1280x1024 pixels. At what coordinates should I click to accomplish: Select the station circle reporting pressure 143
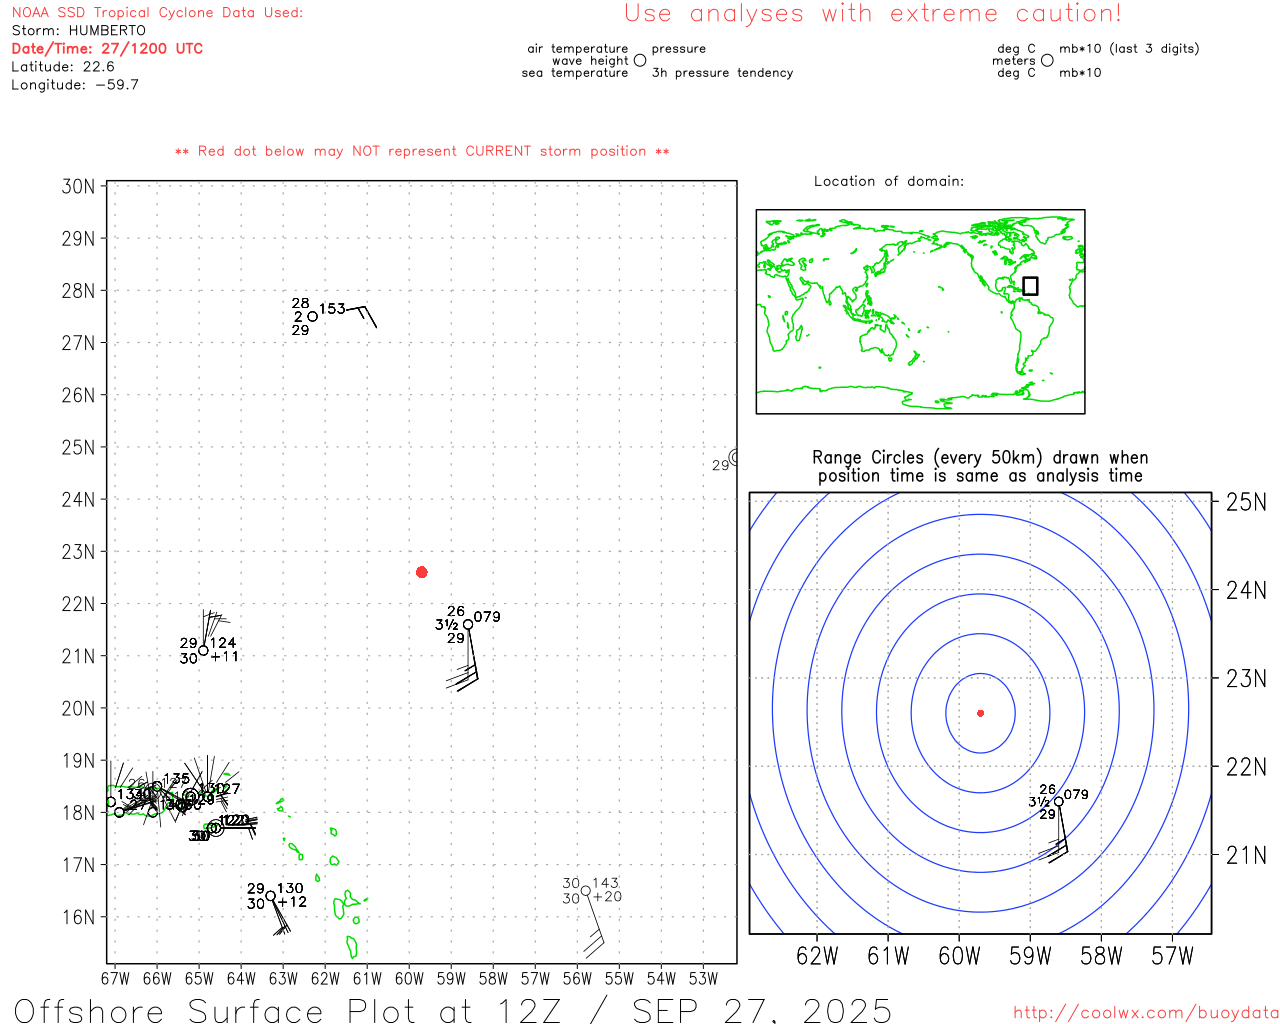tap(585, 891)
